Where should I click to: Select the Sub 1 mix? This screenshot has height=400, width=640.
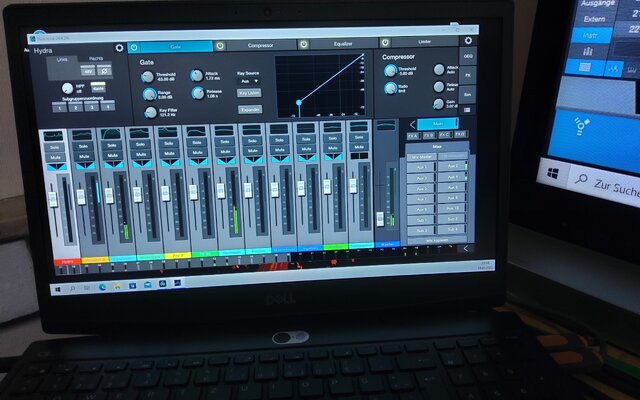pyautogui.click(x=422, y=220)
